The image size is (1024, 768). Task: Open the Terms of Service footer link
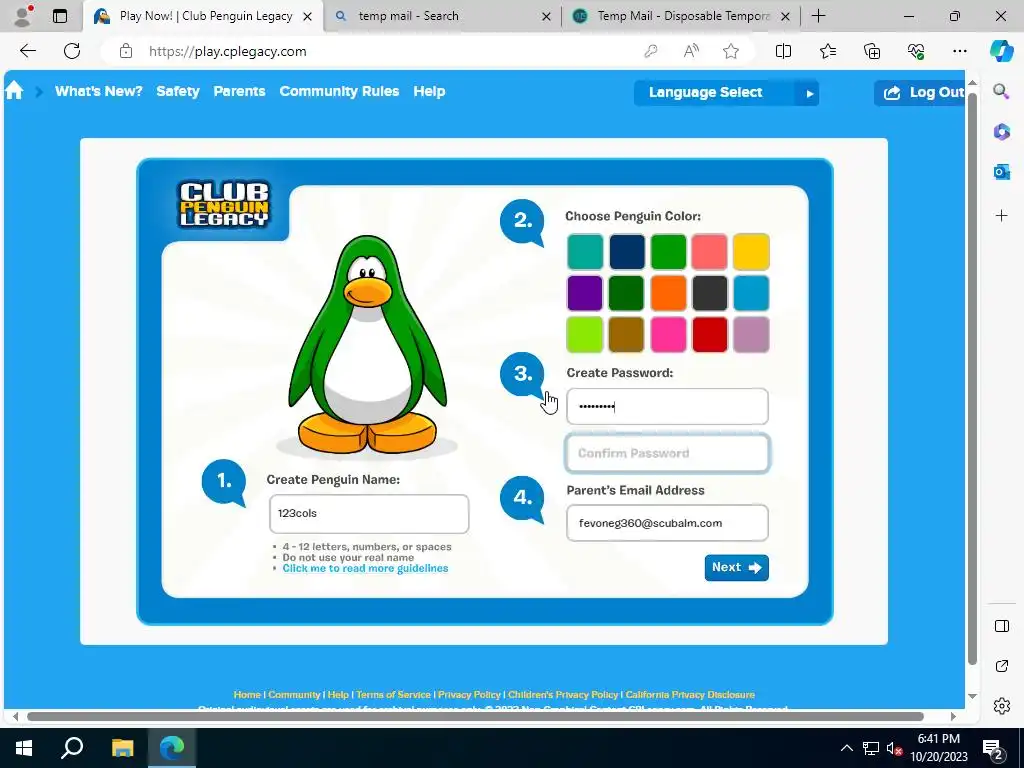pyautogui.click(x=393, y=694)
